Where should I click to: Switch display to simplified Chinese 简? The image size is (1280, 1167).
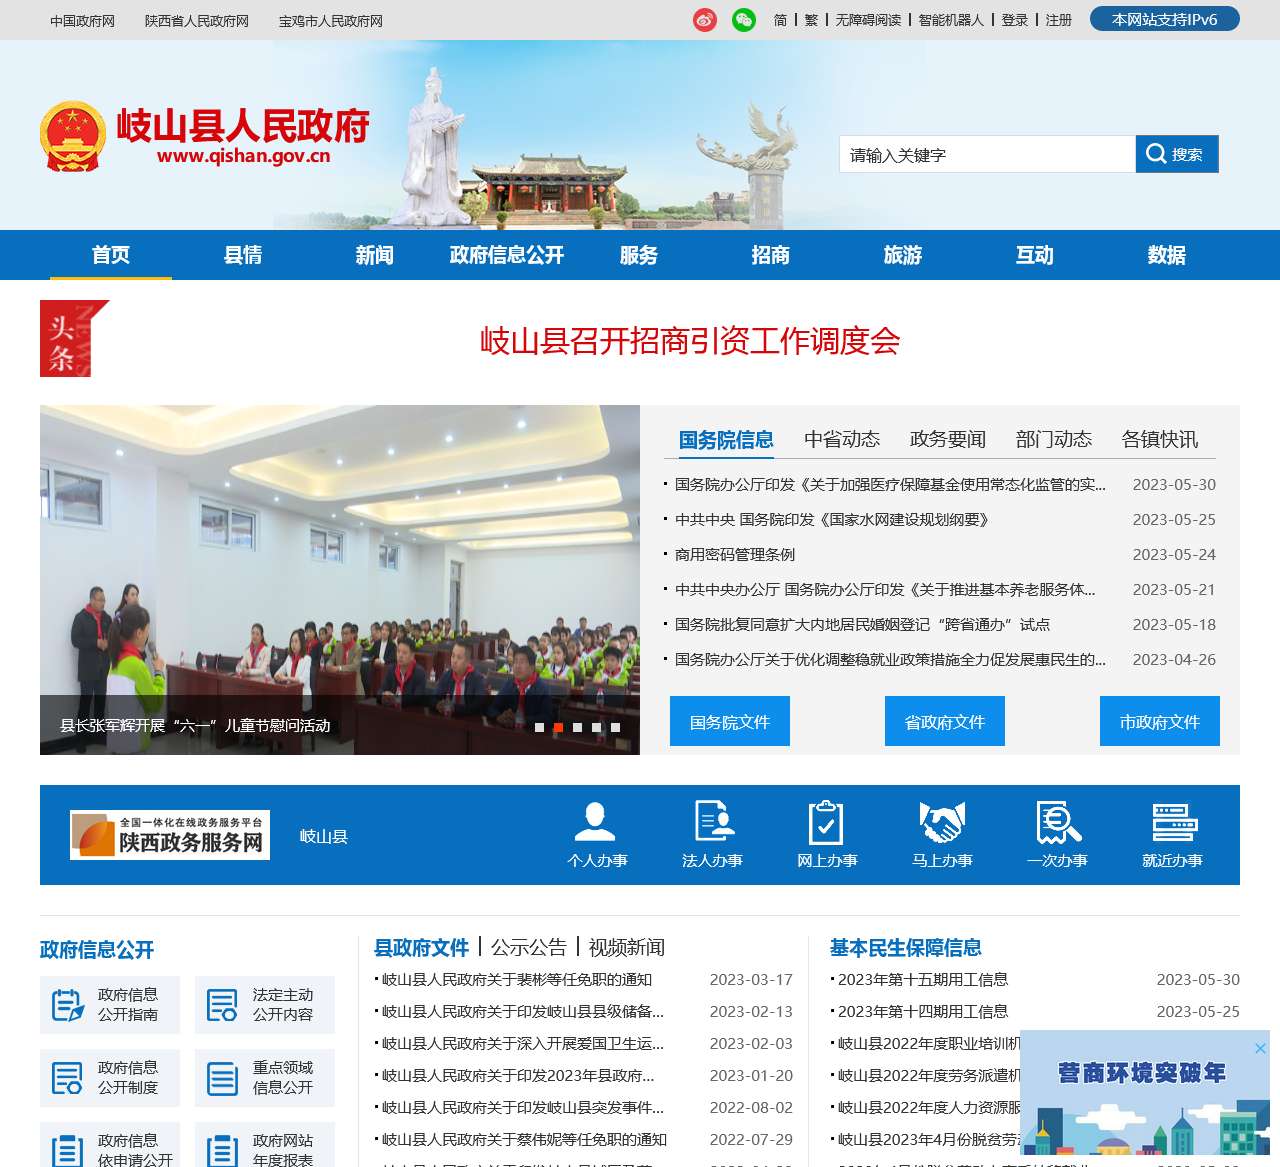pyautogui.click(x=779, y=20)
